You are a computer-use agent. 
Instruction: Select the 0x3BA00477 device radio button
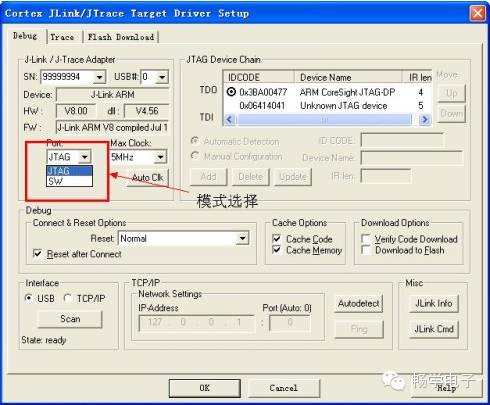231,92
